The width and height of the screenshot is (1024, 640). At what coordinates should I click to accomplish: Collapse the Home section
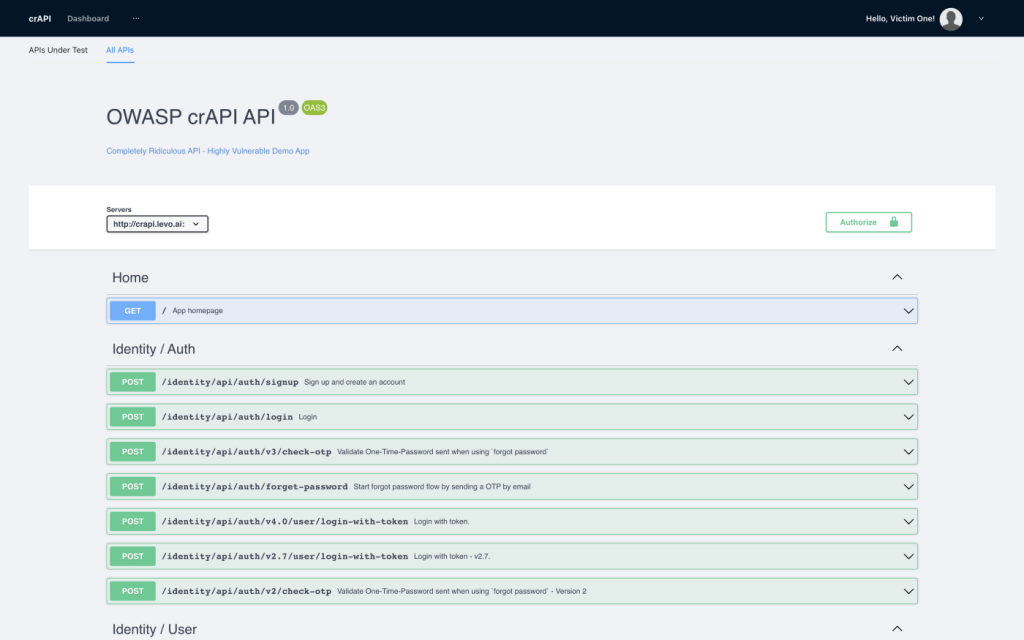(897, 278)
